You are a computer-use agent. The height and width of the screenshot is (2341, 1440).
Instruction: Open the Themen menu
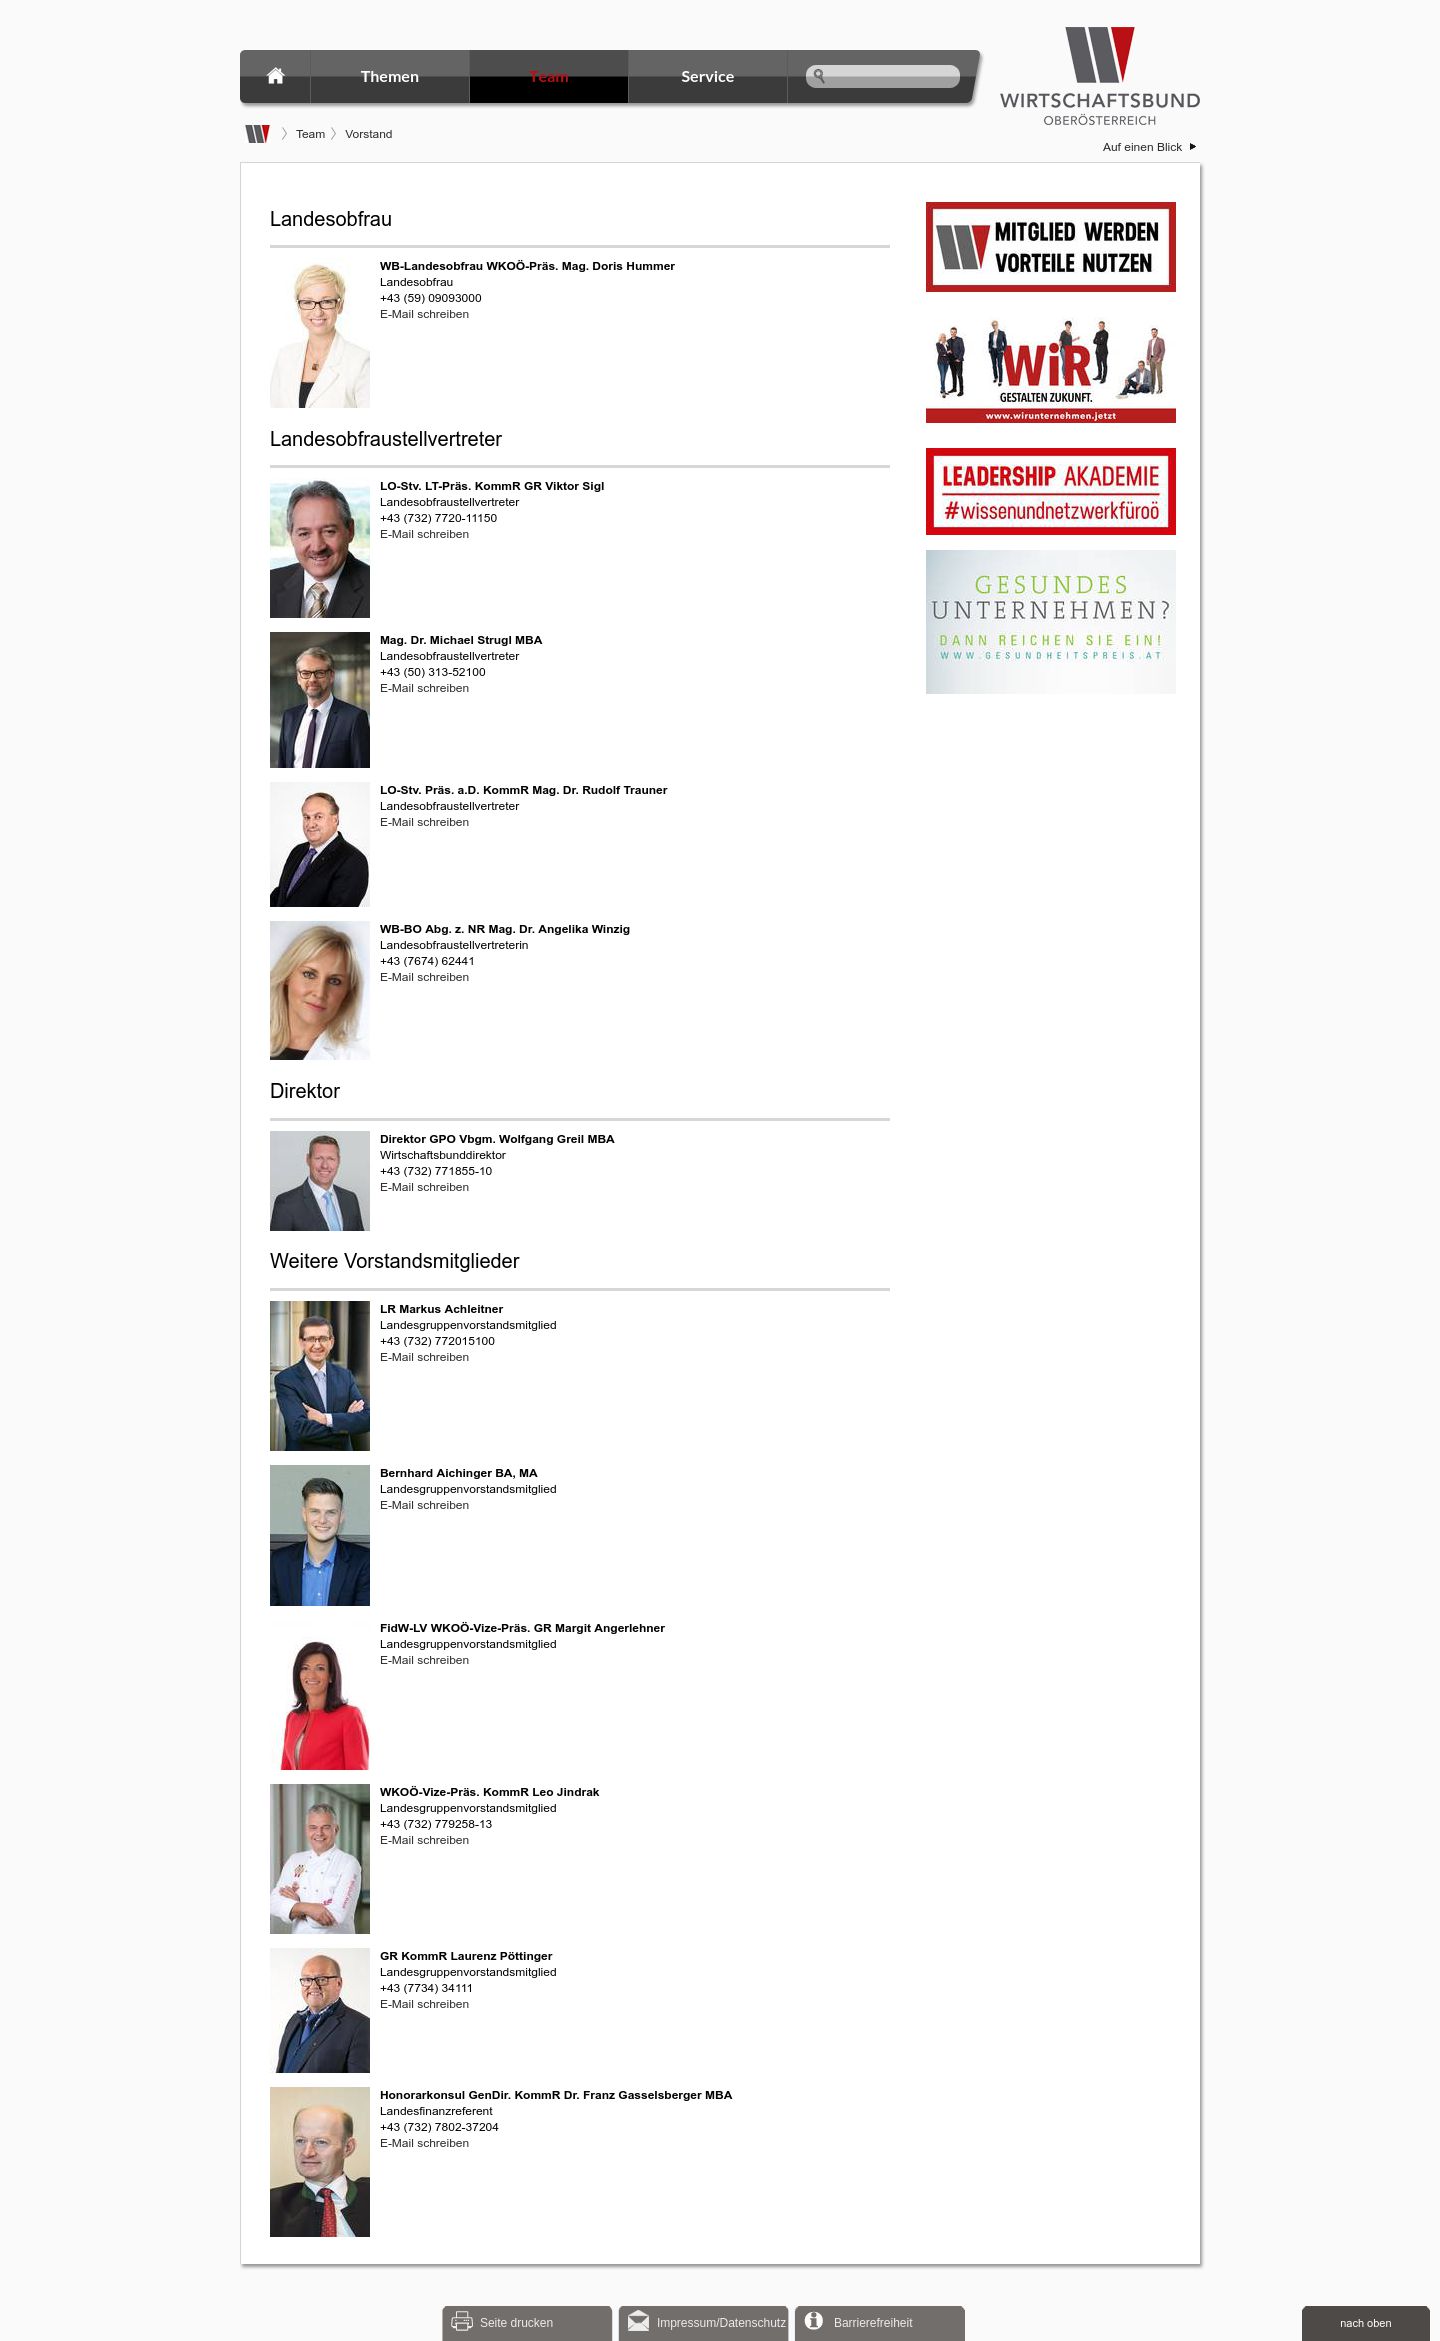390,77
